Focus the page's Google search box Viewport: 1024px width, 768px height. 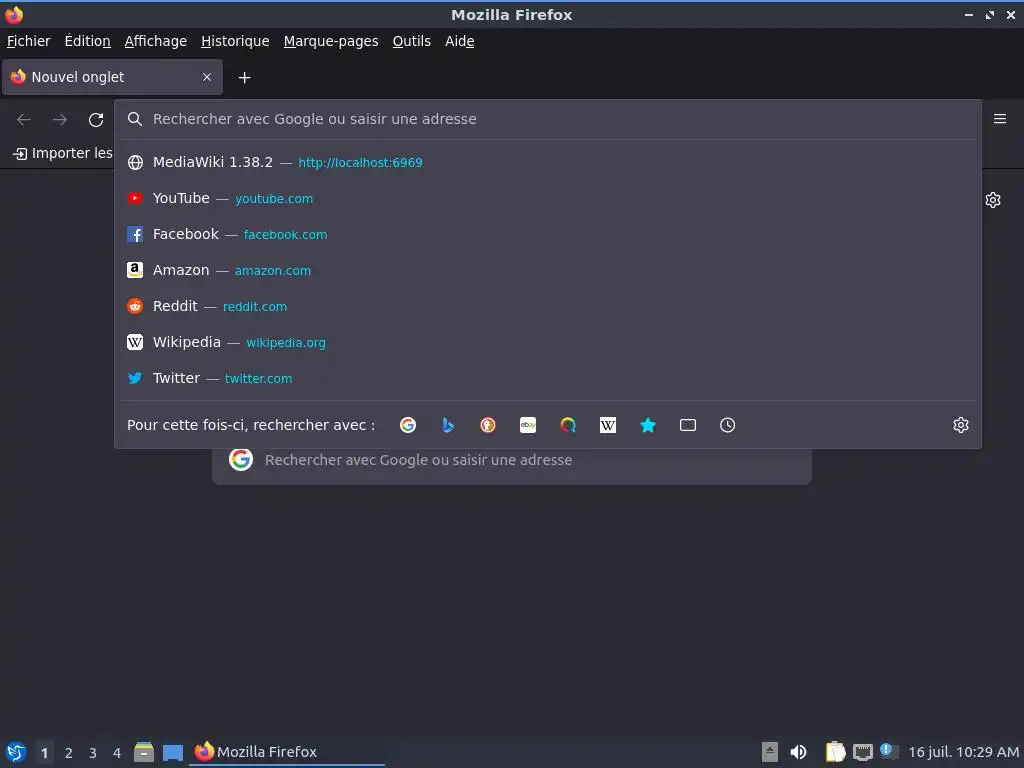click(512, 460)
